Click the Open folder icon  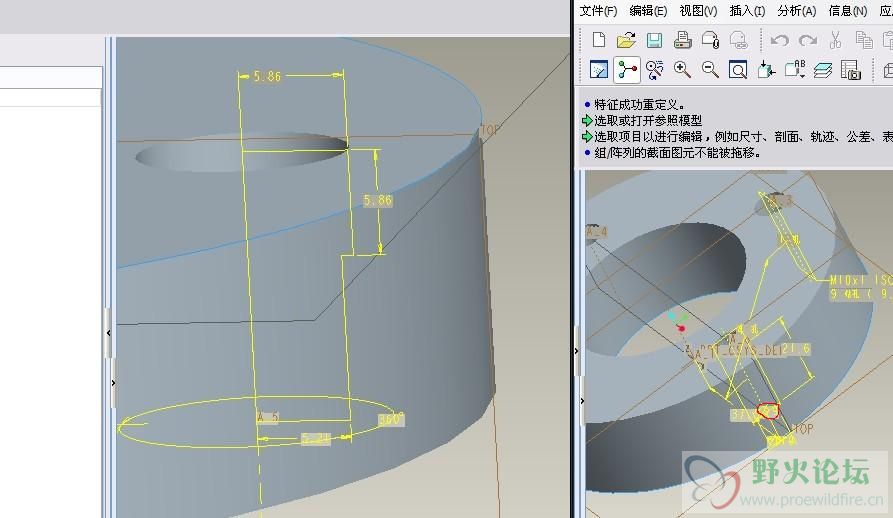[x=626, y=40]
